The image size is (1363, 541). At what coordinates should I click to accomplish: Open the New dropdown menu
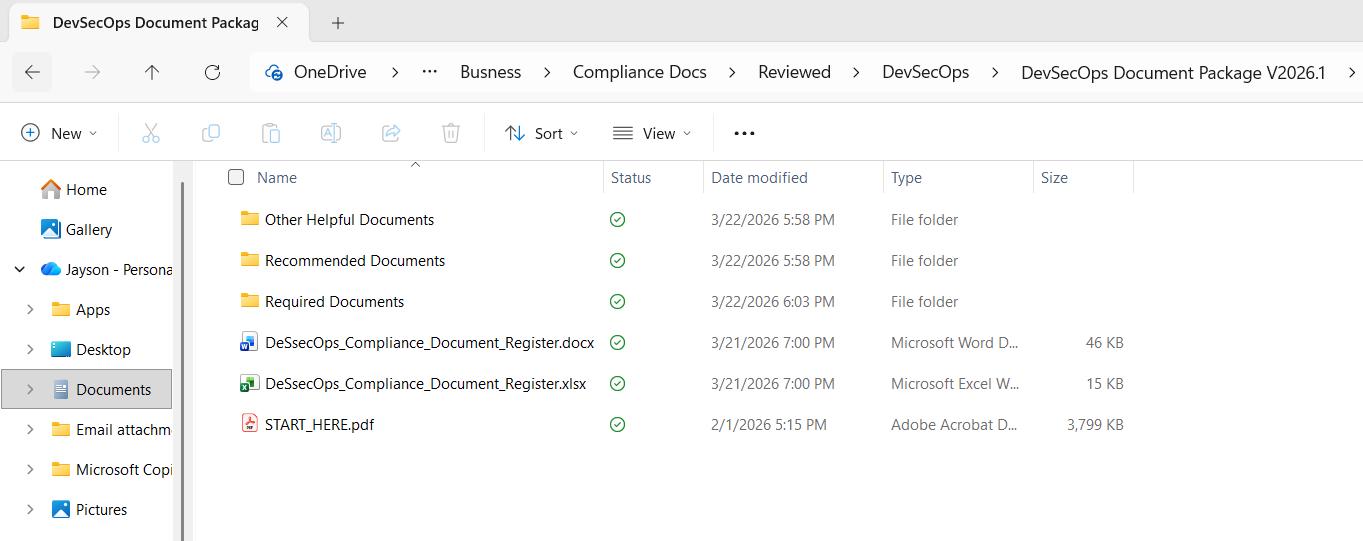tap(59, 133)
